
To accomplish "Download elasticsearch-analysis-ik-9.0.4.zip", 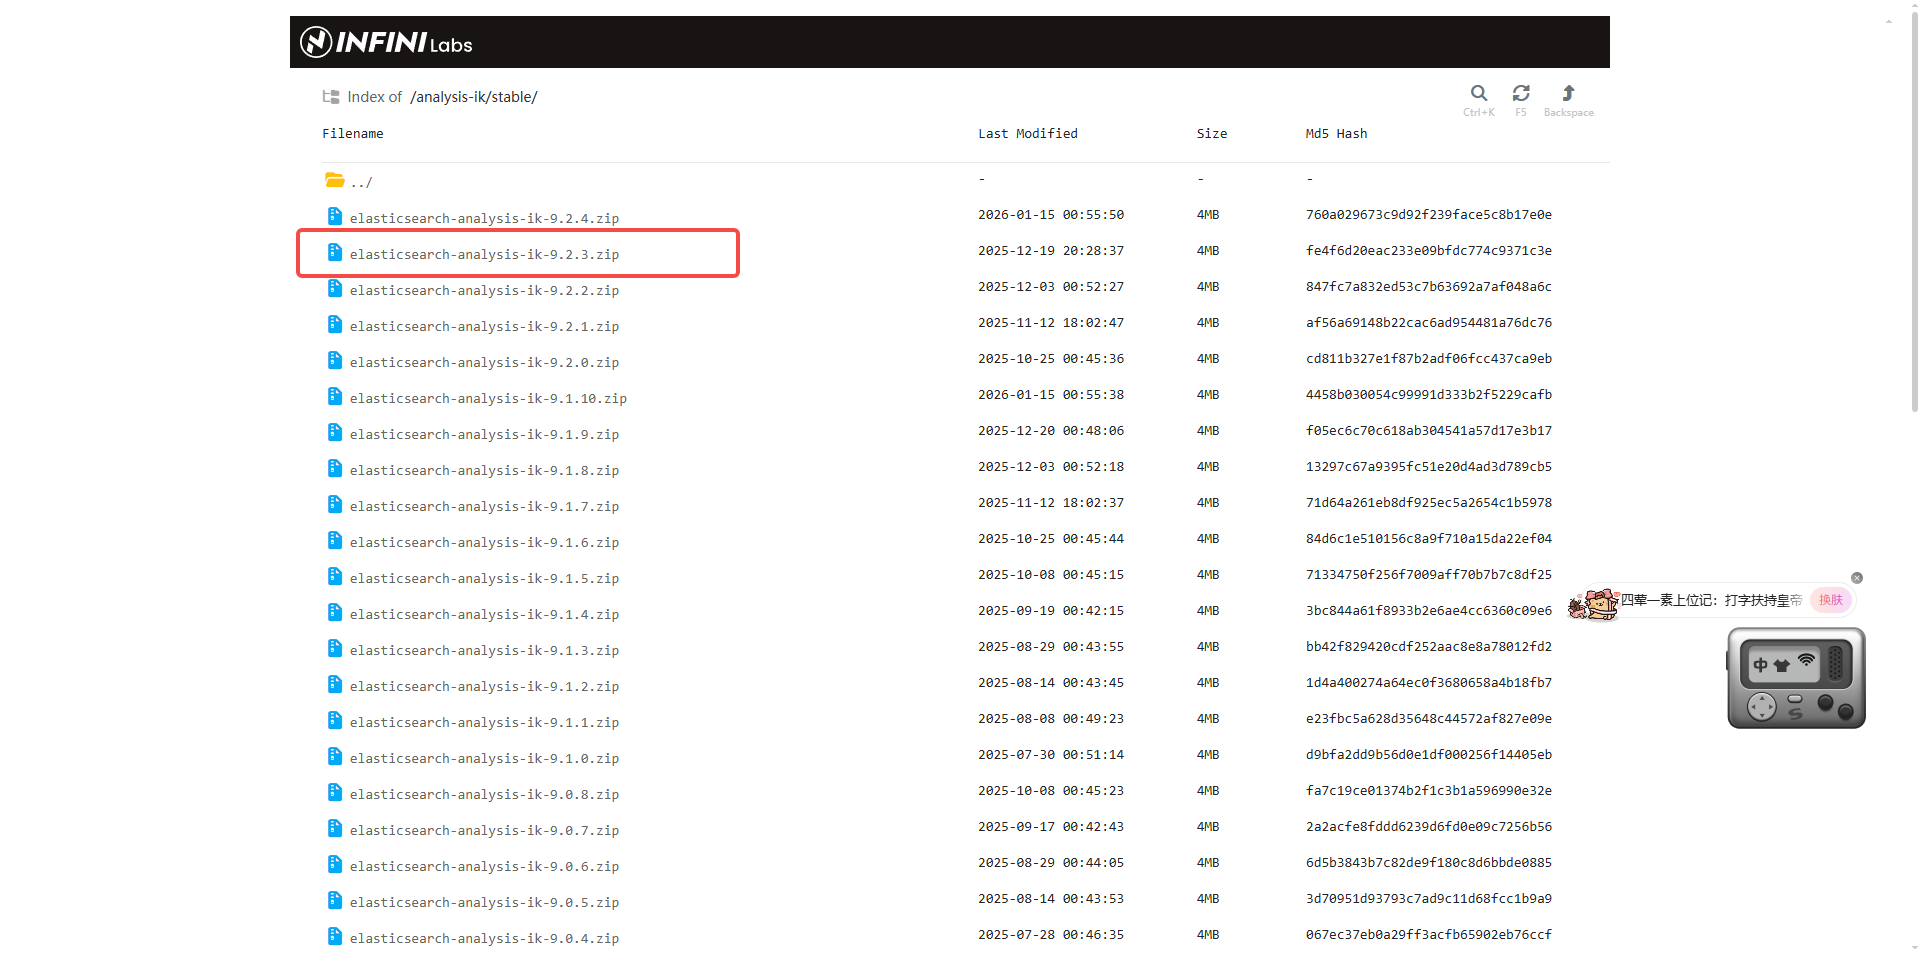I will pyautogui.click(x=484, y=938).
